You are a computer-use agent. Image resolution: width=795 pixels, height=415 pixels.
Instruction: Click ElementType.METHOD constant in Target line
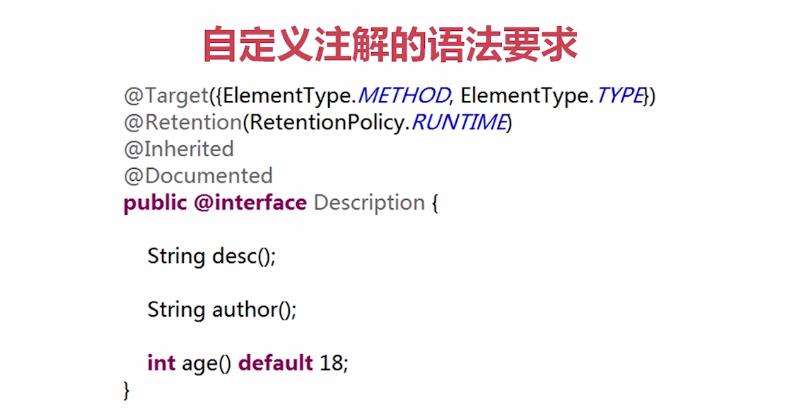pyautogui.click(x=336, y=96)
